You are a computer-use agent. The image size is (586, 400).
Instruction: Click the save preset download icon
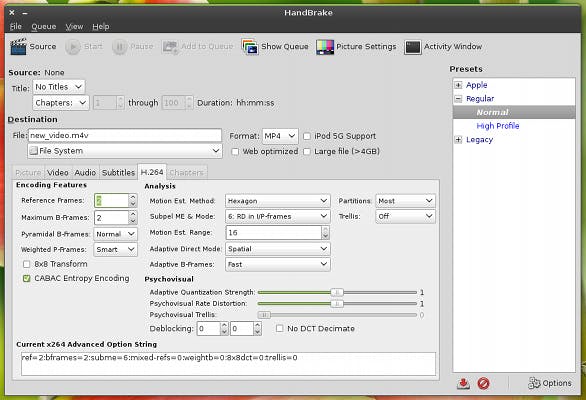point(463,383)
